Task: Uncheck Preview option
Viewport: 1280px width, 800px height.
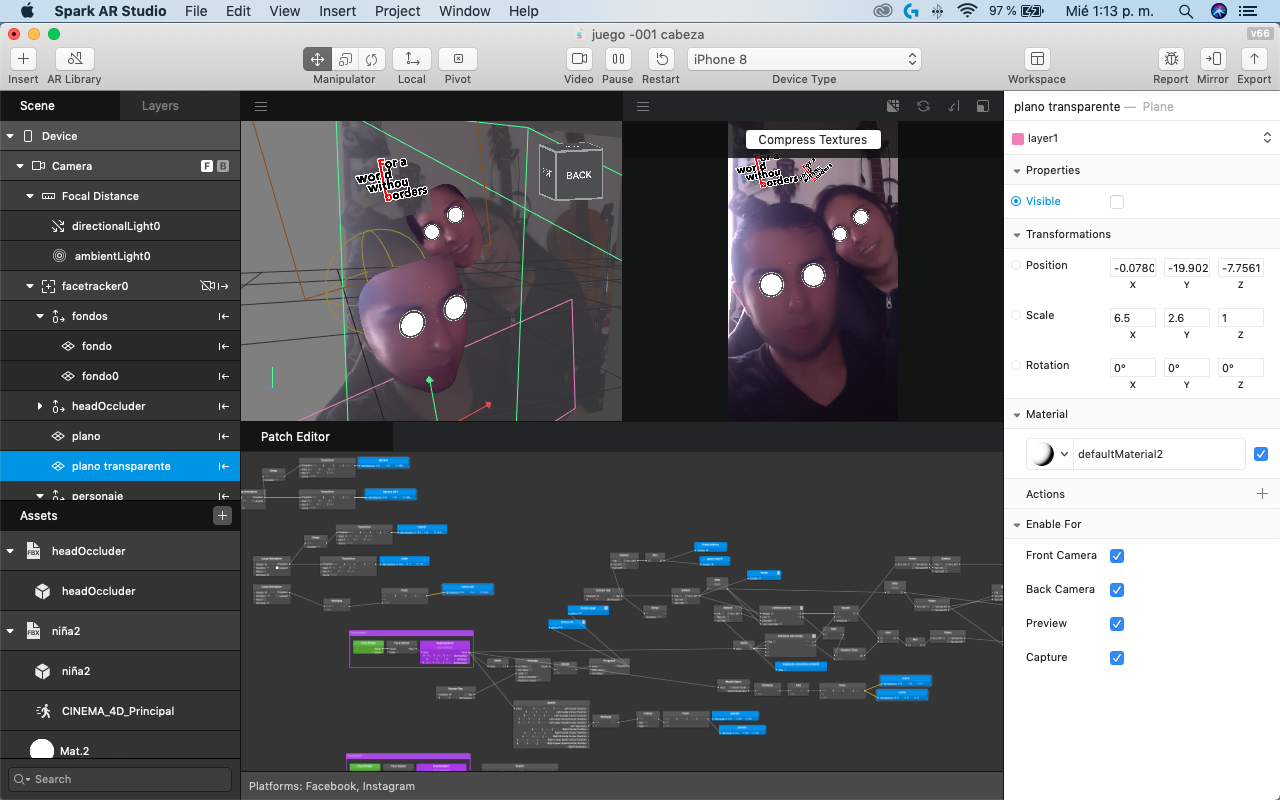Action: point(1117,624)
